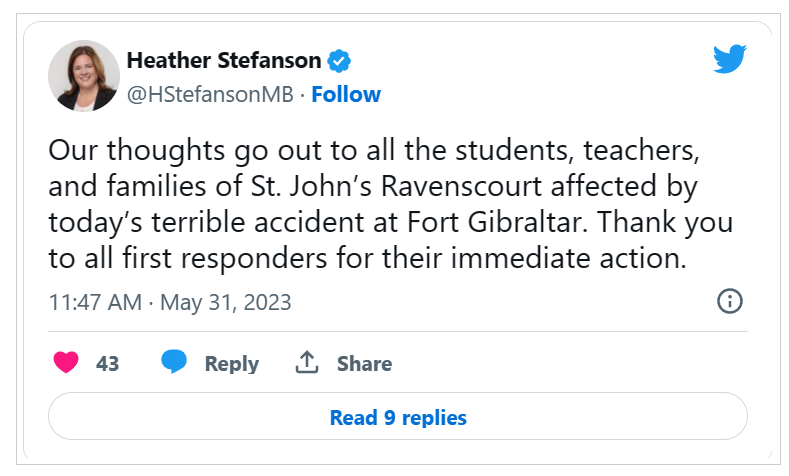The image size is (789, 476).
Task: Click the blue verified badge
Action: (340, 61)
